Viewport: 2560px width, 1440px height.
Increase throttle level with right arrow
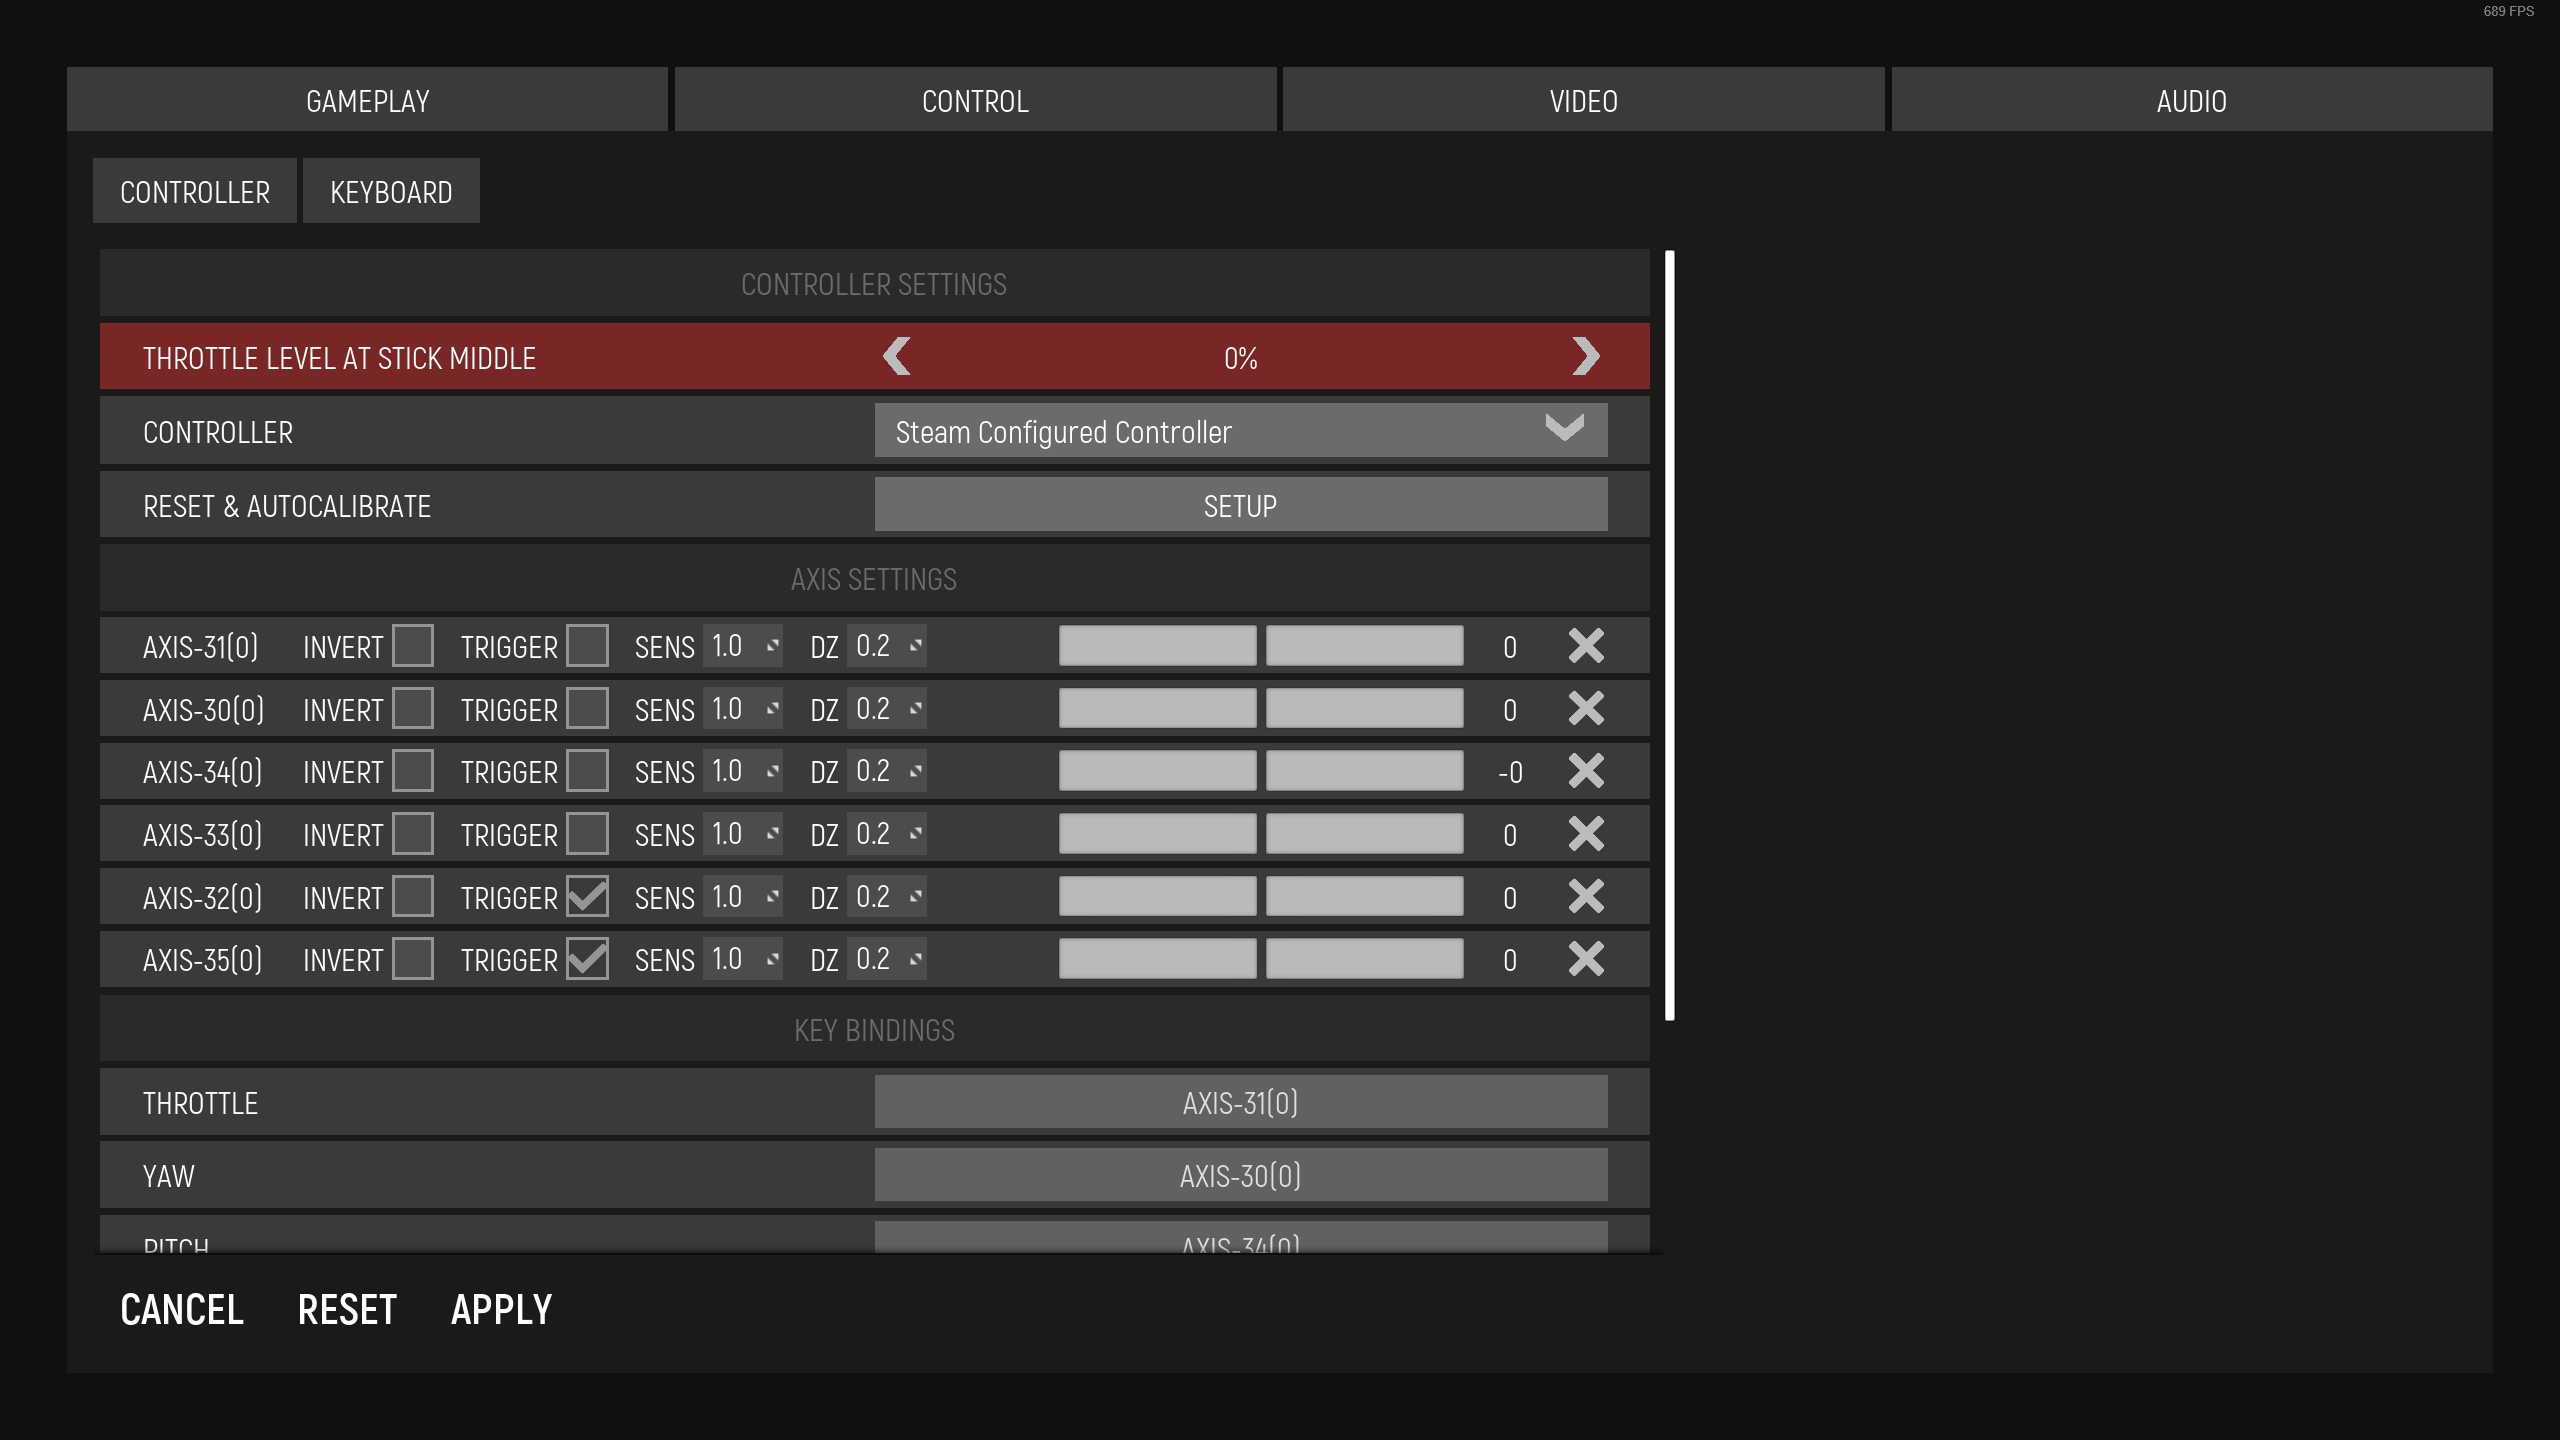point(1585,357)
